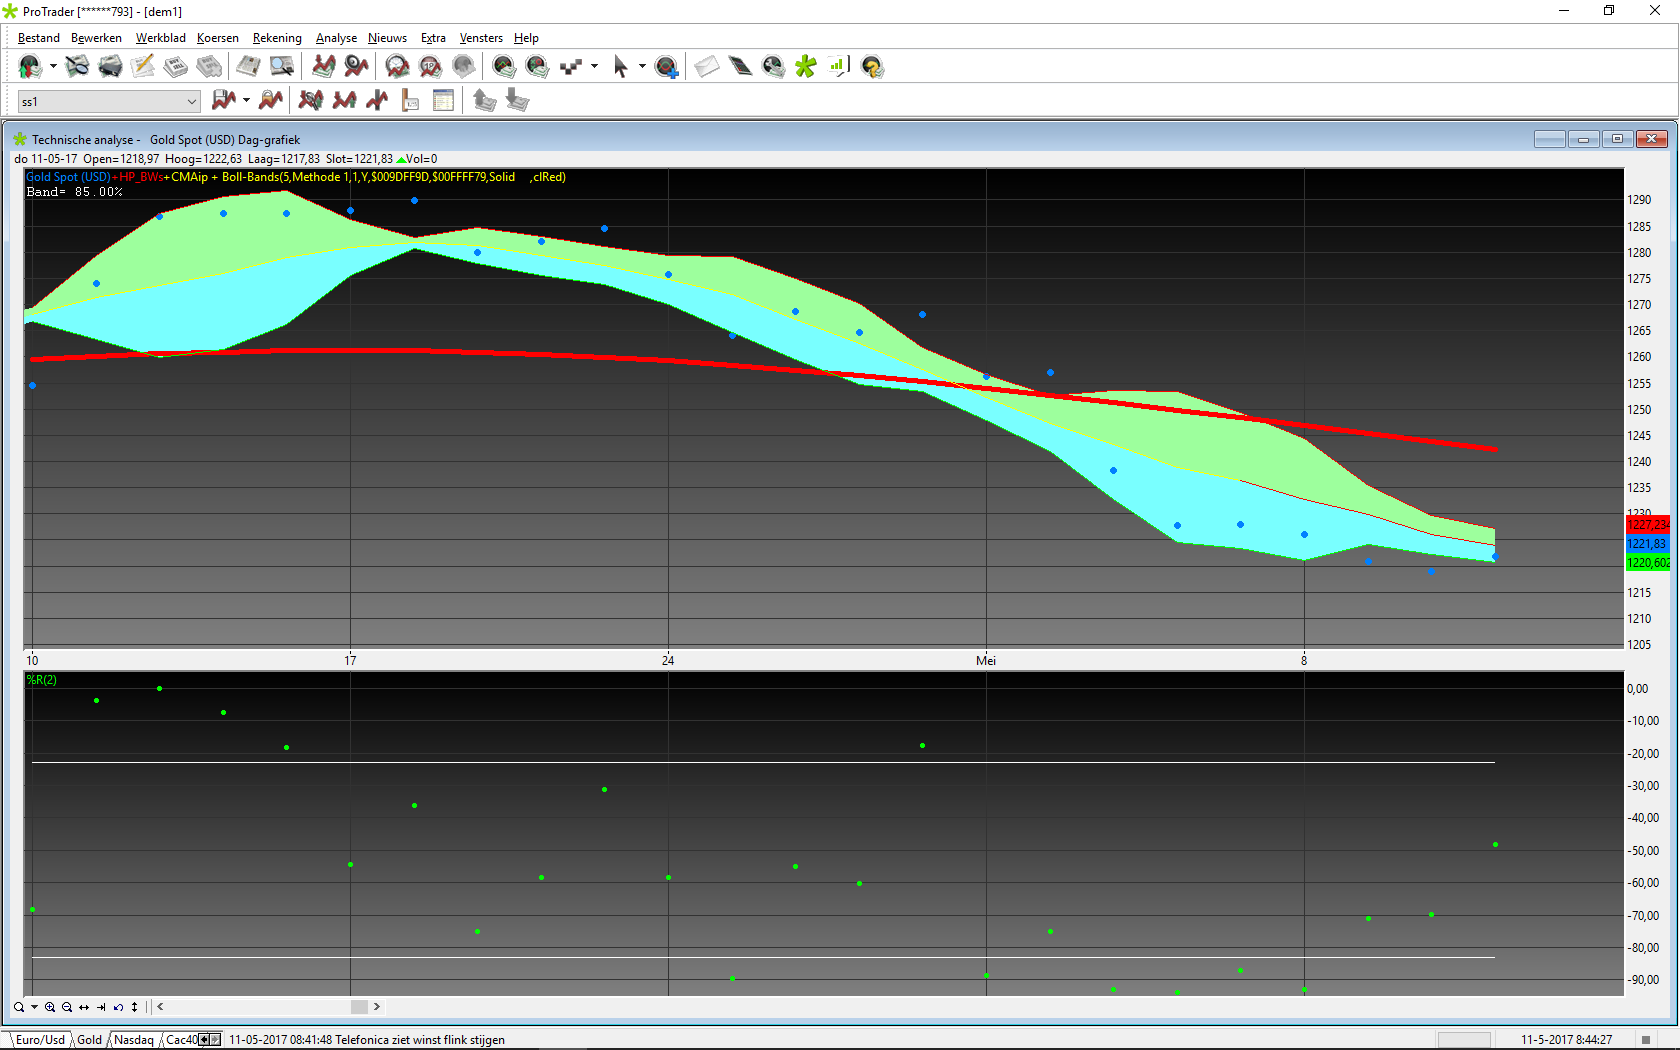1680x1050 pixels.
Task: Click the blue undo zoom arrow
Action: tap(118, 1007)
